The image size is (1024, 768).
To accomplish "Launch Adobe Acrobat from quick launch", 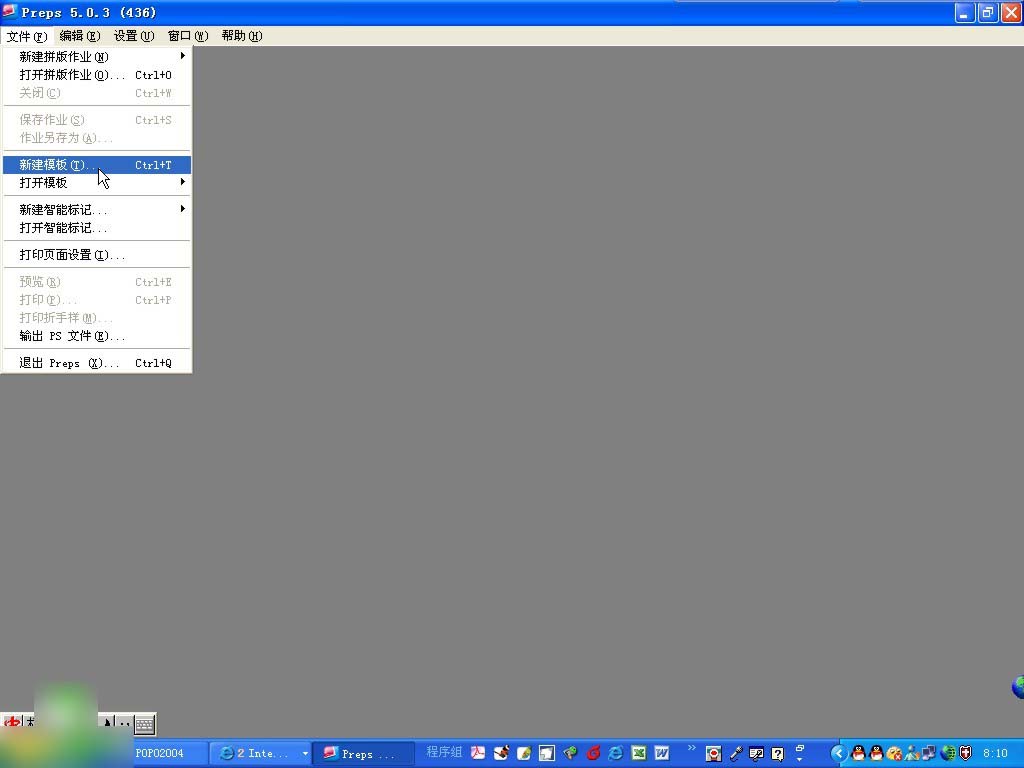I will tap(478, 753).
